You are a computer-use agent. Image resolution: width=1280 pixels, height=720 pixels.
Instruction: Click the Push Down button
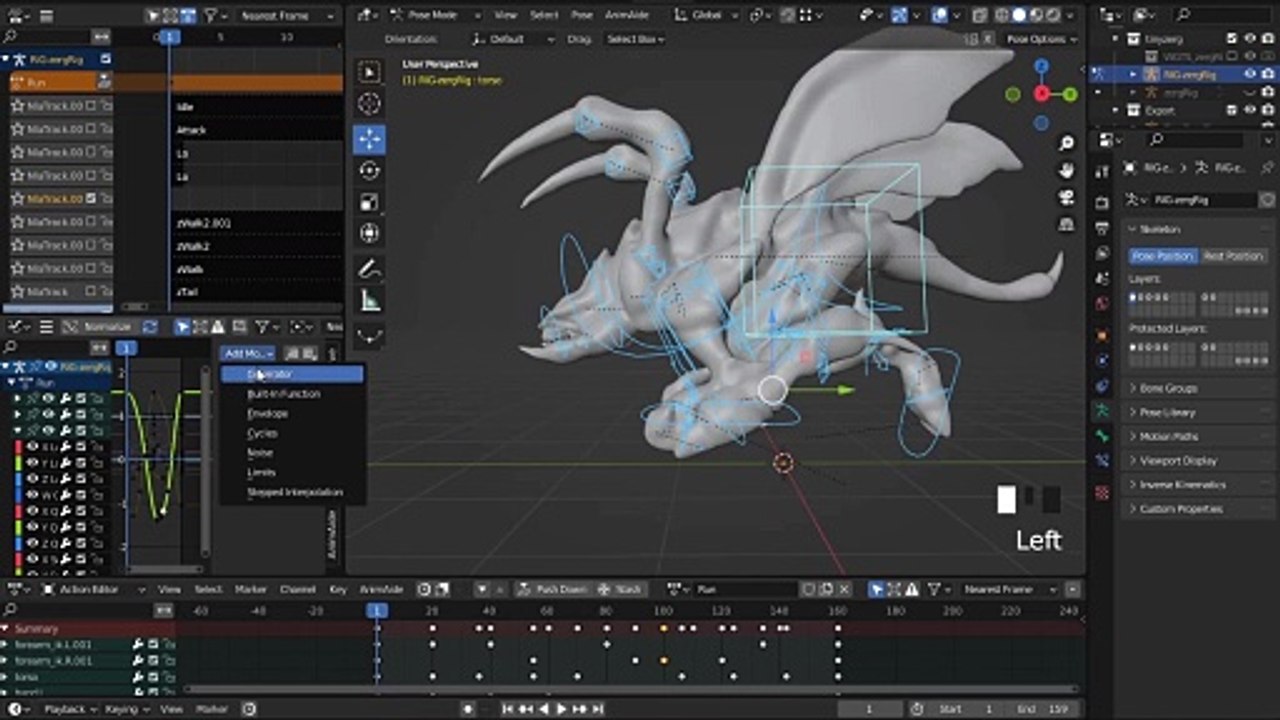553,590
